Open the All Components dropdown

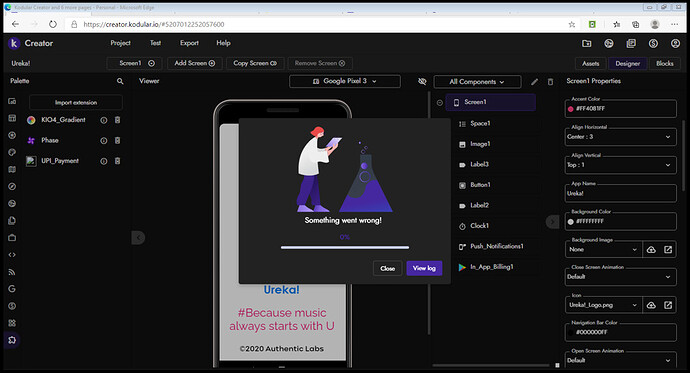coord(477,82)
